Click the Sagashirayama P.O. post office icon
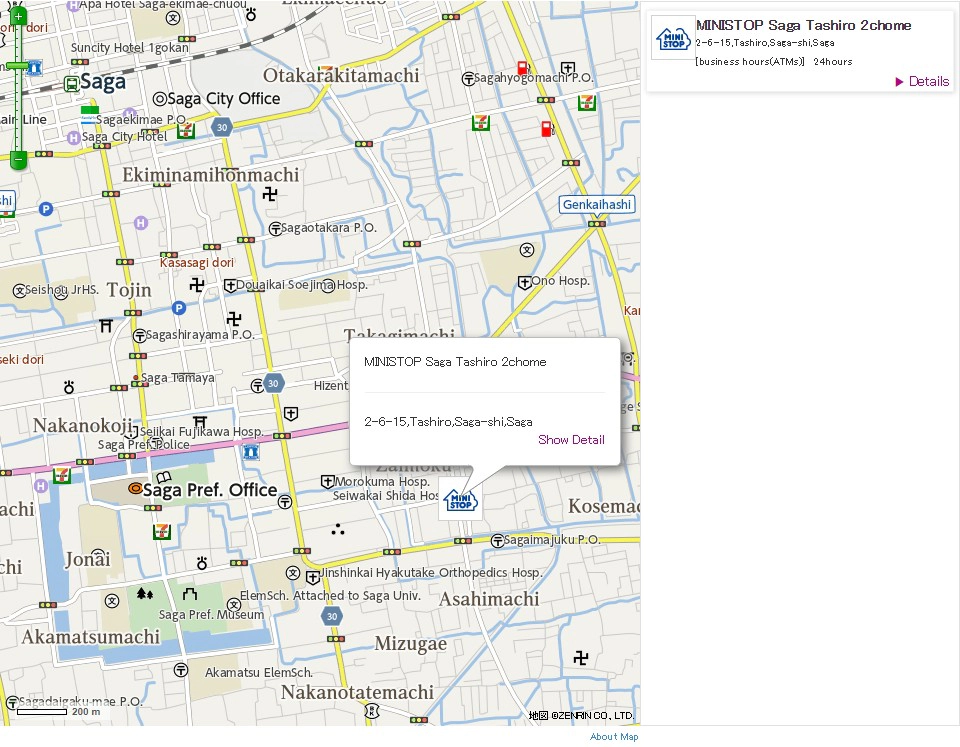This screenshot has height=747, width=960. [139, 336]
